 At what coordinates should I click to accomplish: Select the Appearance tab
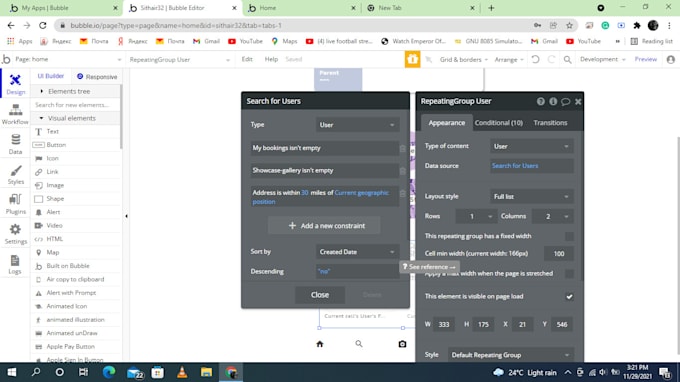(x=446, y=123)
